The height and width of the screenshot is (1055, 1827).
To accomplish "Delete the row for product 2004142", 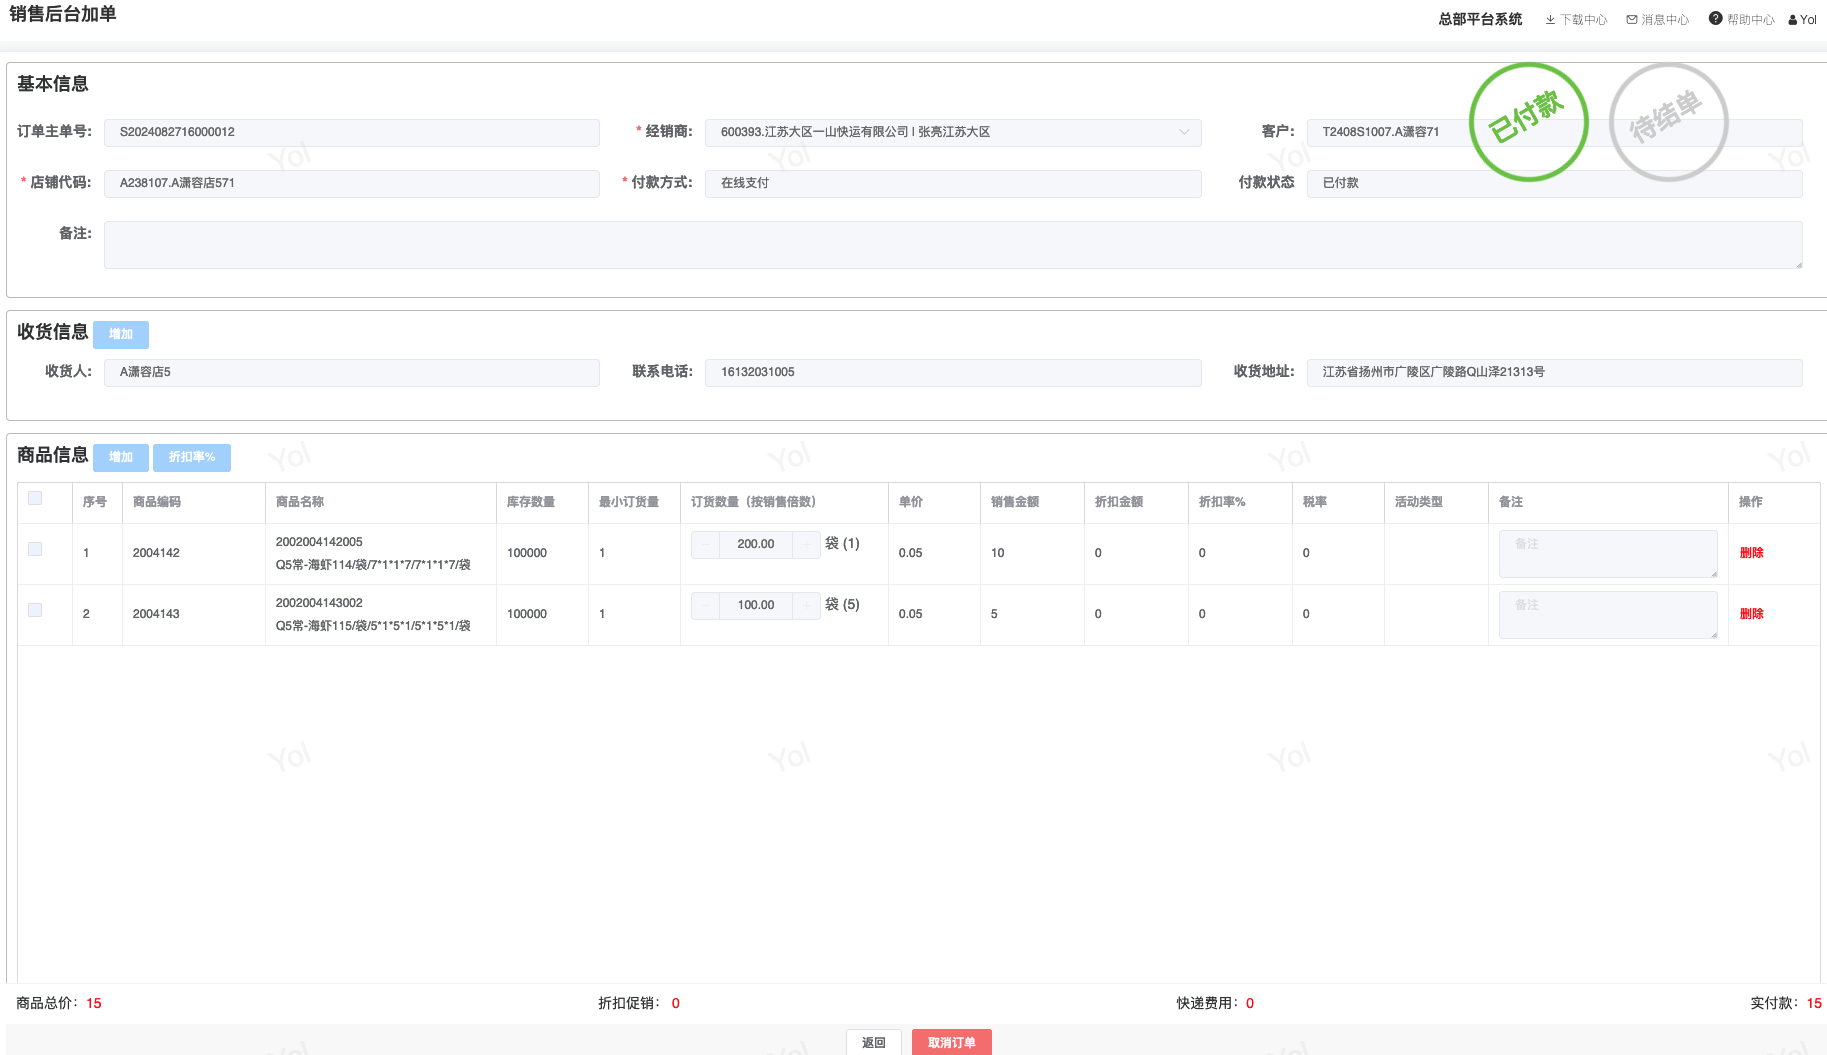I will [1752, 553].
